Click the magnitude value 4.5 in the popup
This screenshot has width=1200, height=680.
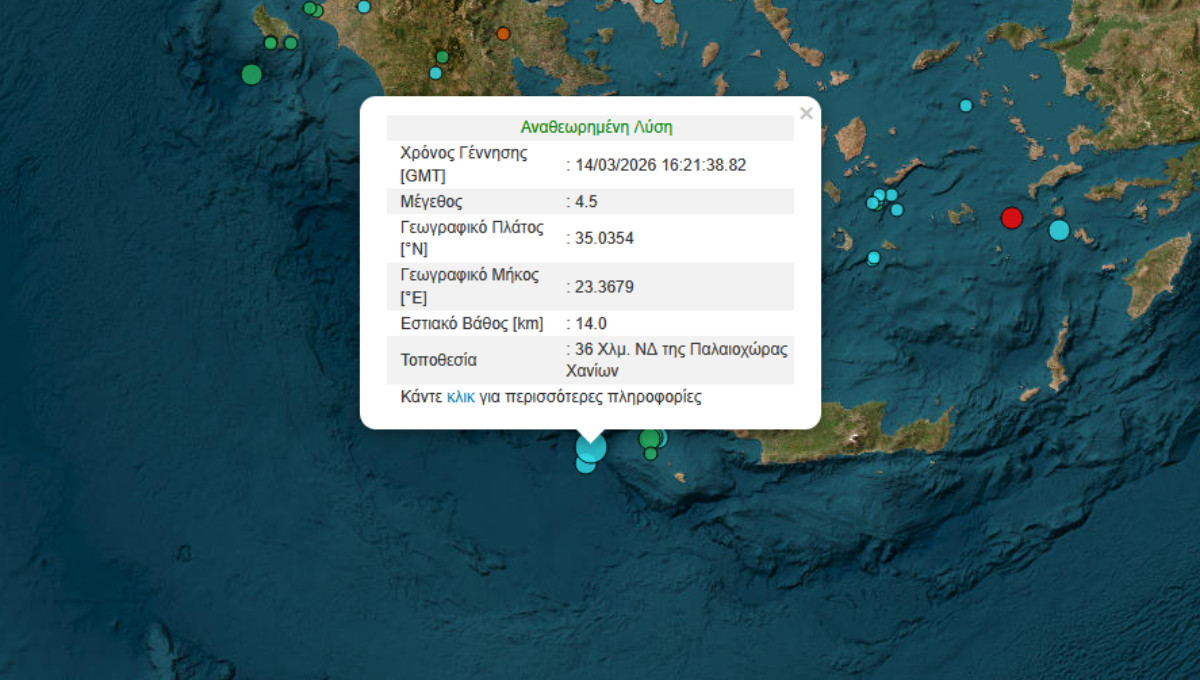coord(586,201)
